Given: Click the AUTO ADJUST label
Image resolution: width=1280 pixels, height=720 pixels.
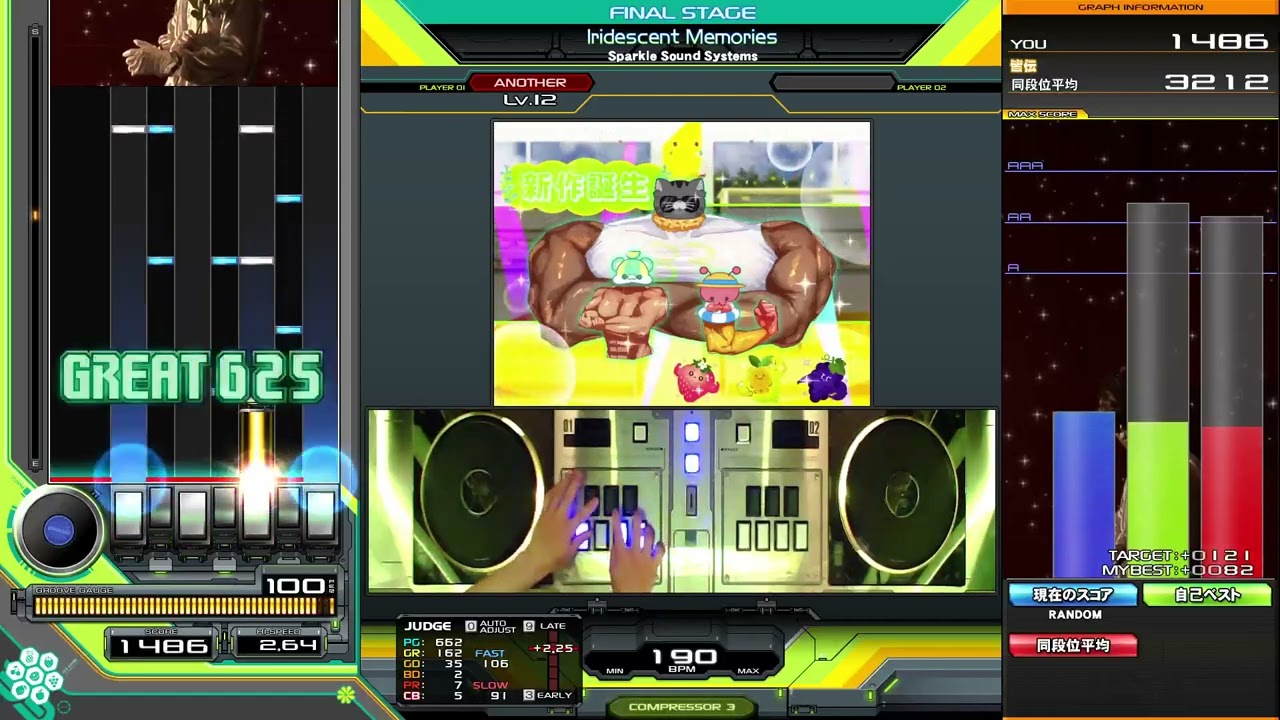Looking at the screenshot, I should click(x=498, y=627).
